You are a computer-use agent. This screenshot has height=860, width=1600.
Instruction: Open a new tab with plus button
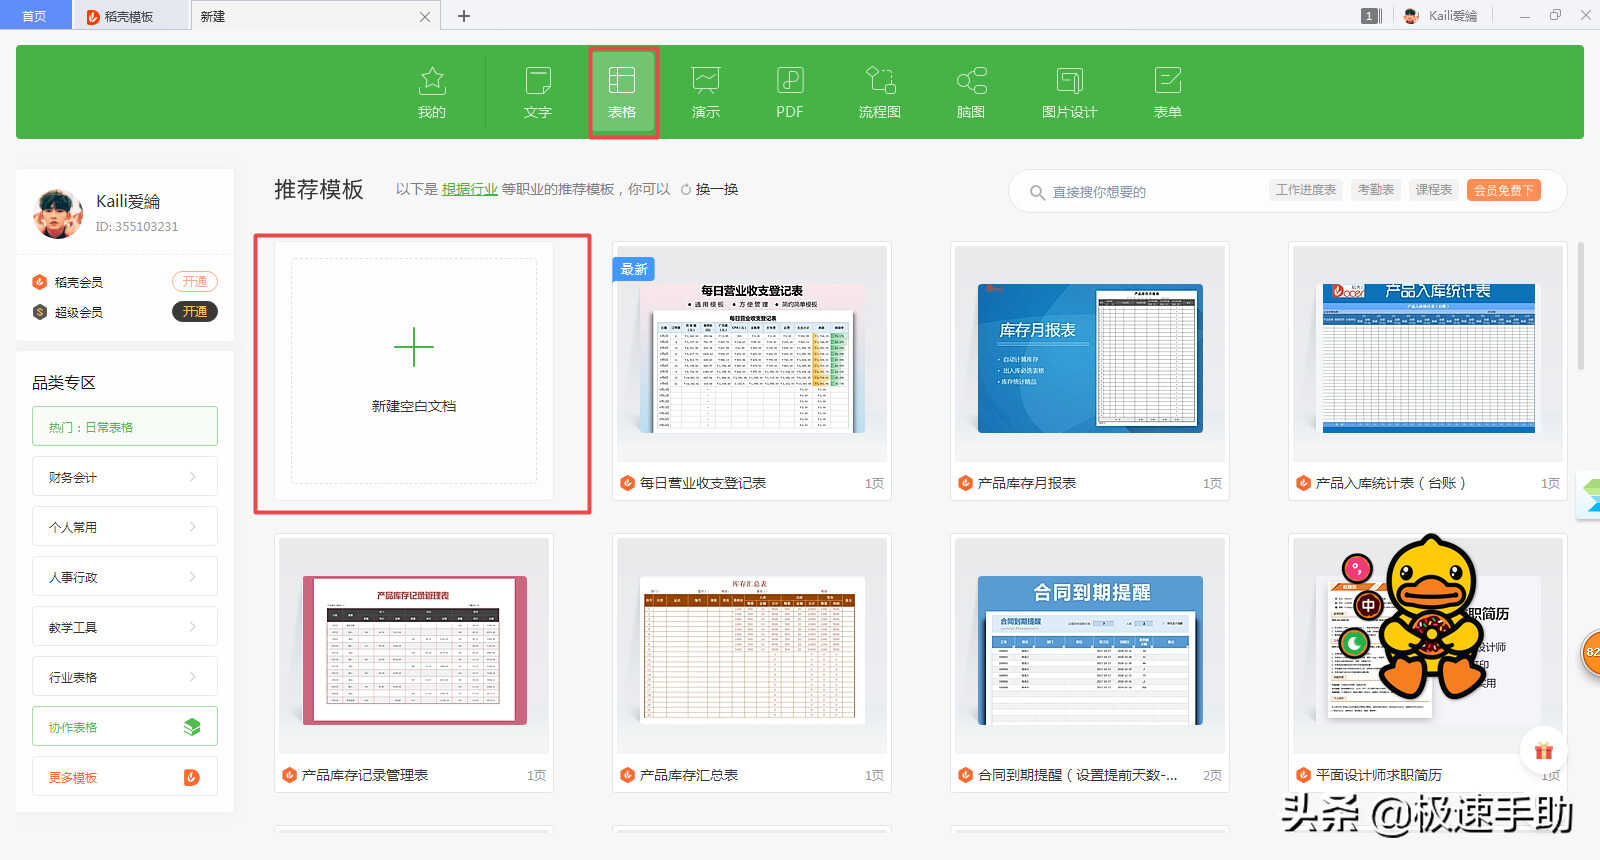[464, 16]
